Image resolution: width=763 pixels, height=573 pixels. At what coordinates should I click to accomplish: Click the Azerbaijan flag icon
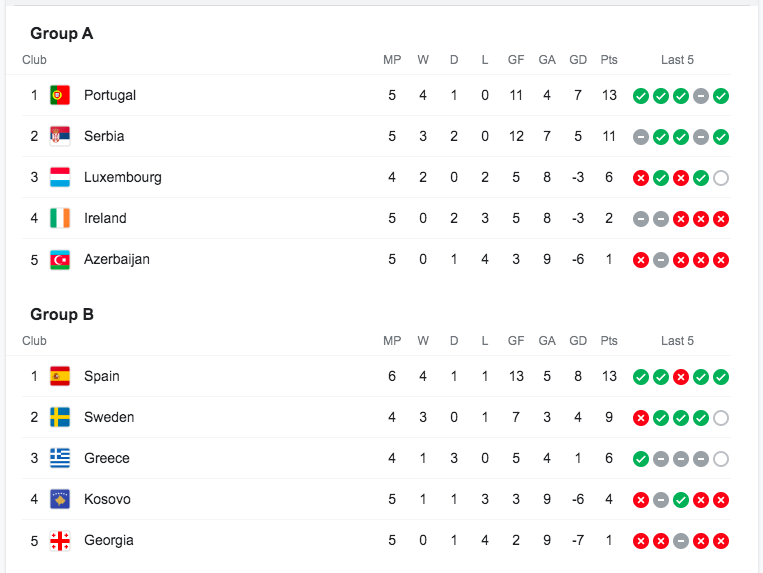(60, 259)
